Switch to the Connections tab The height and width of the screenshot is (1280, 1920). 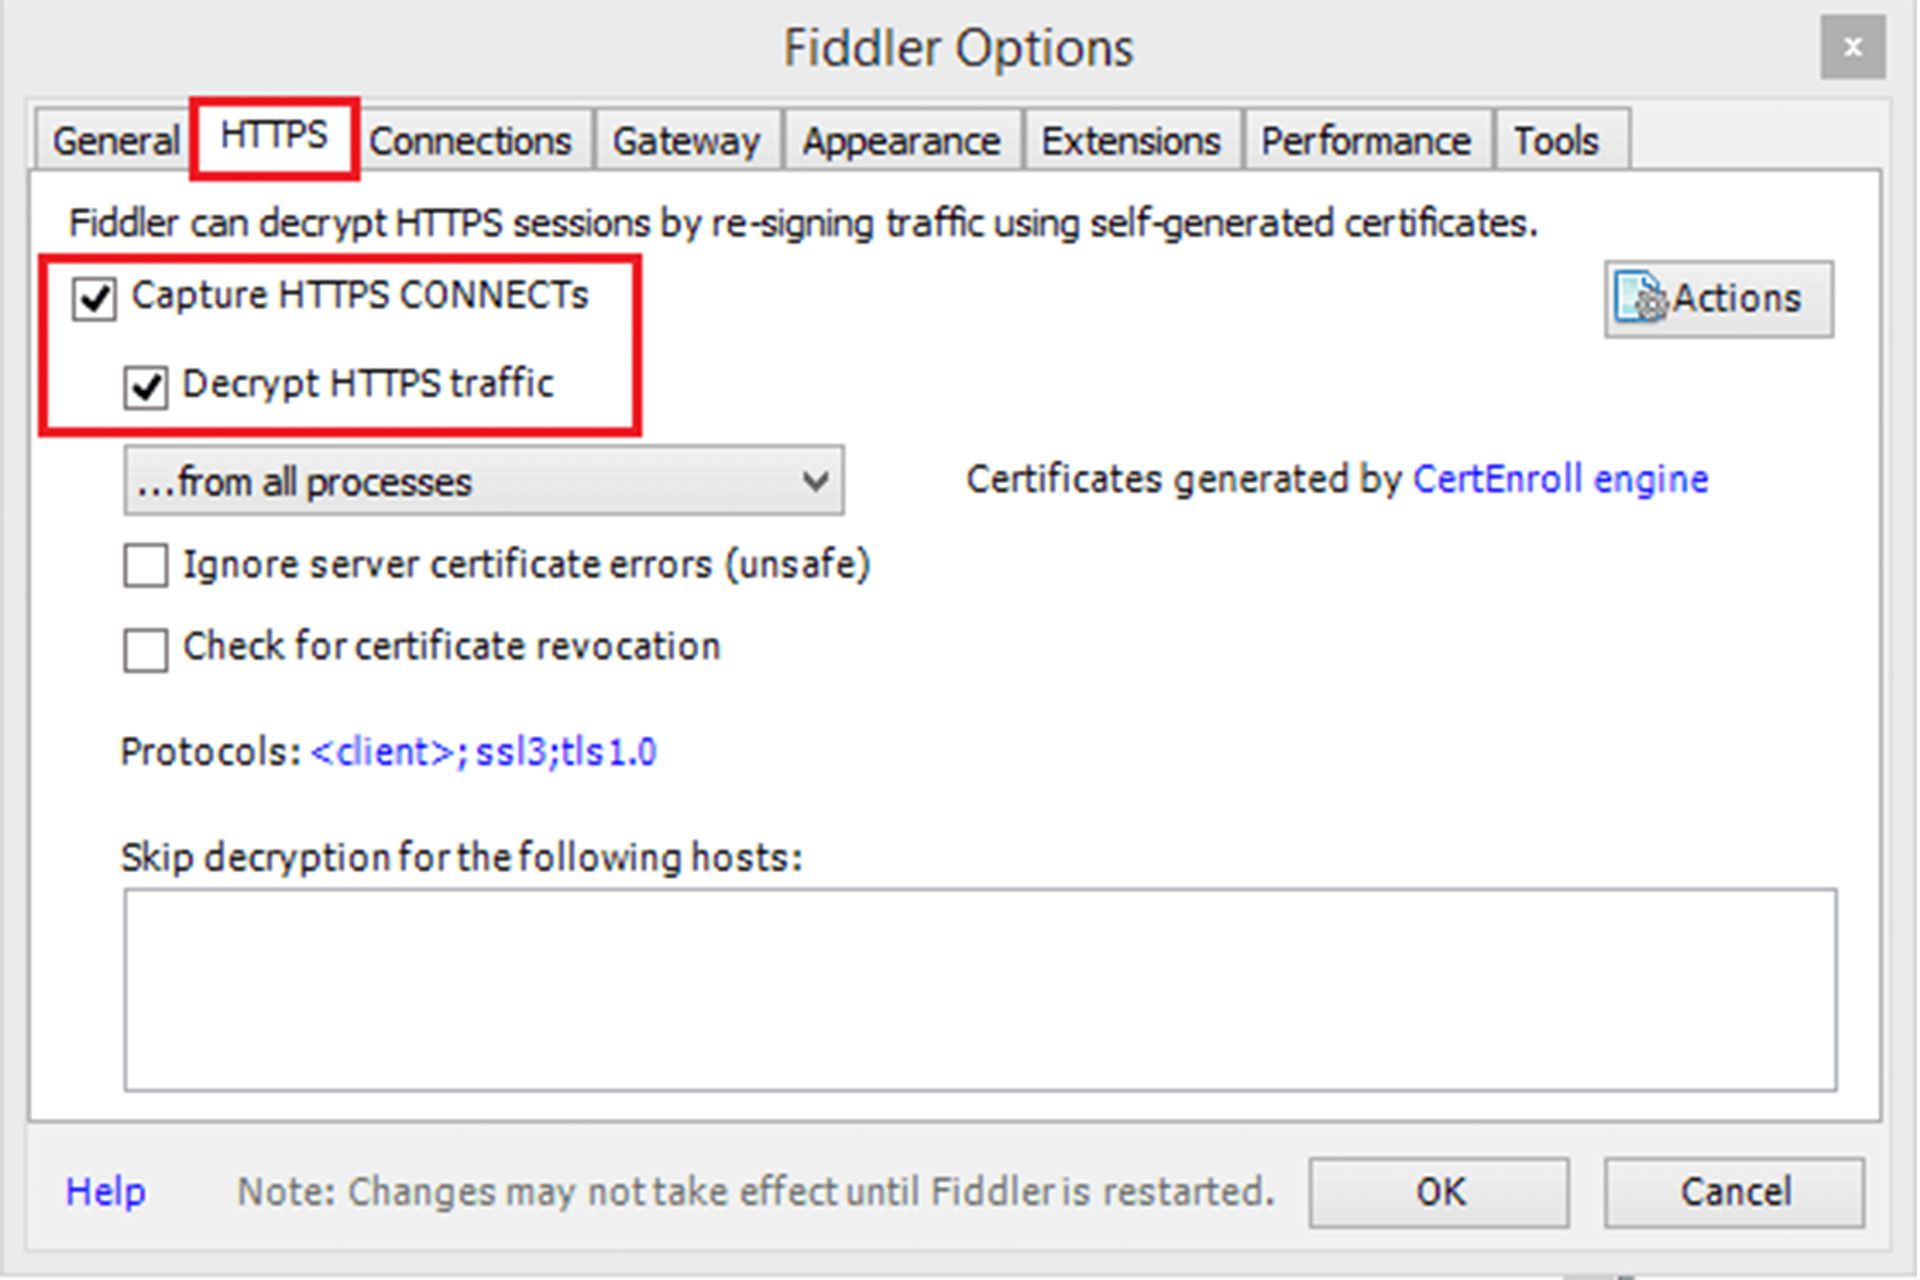tap(470, 140)
